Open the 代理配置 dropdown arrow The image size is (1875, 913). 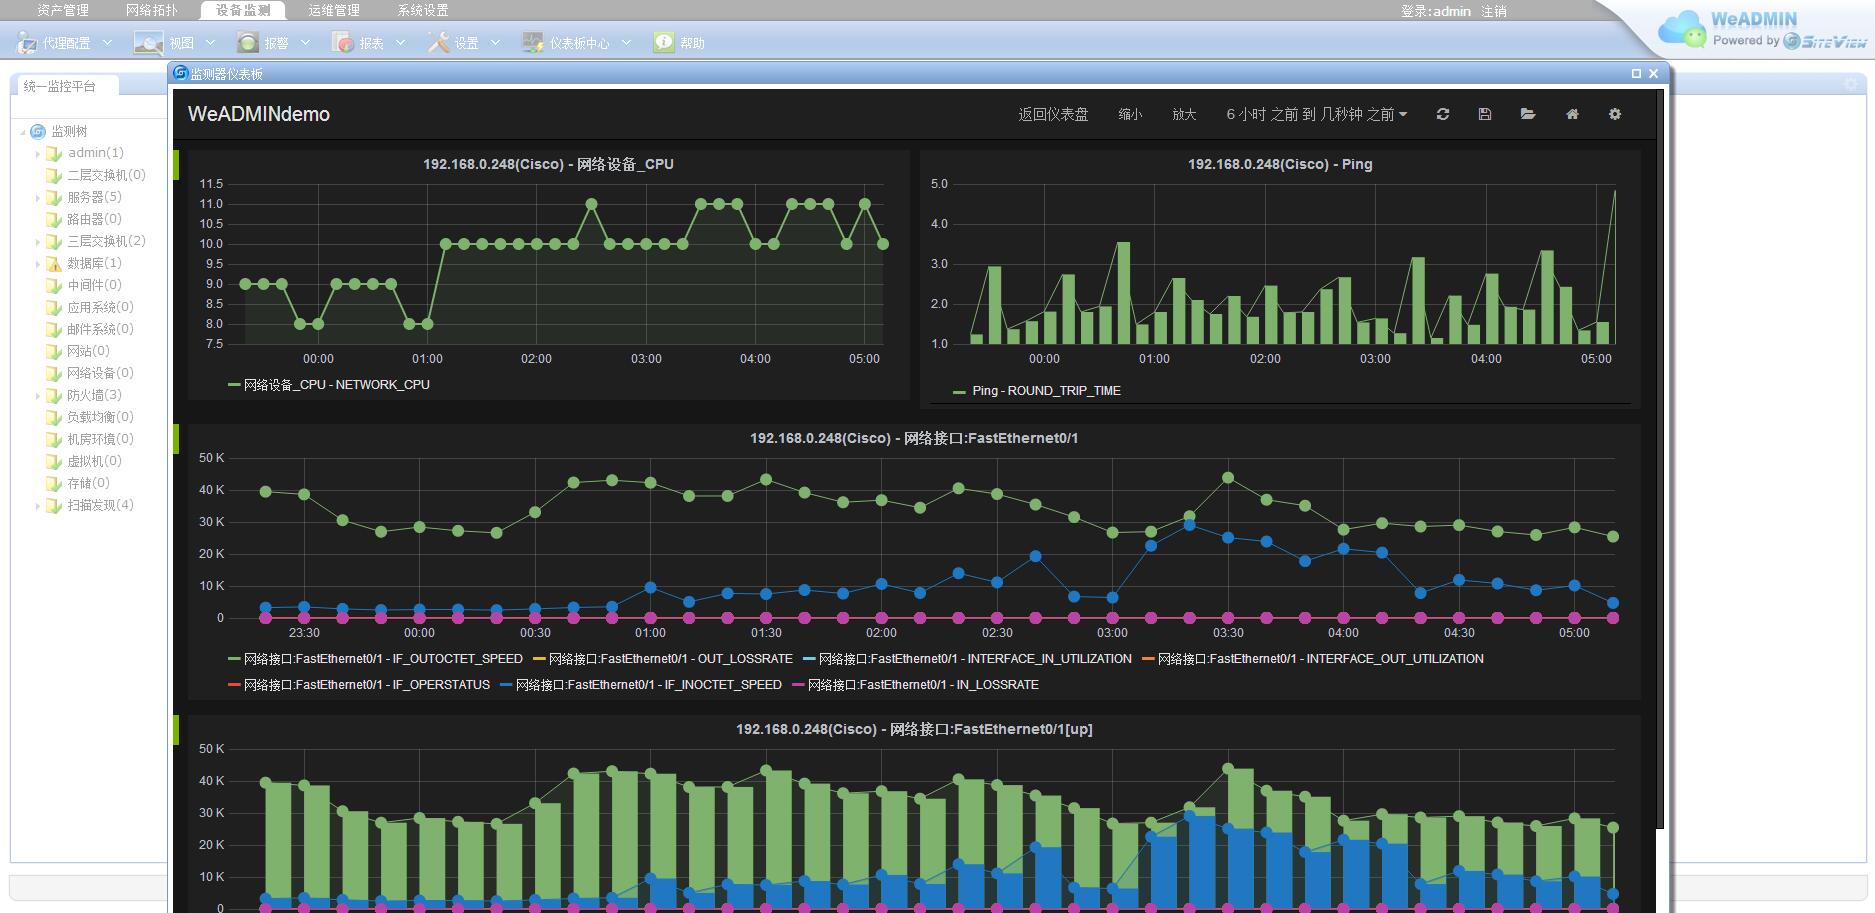pos(107,43)
